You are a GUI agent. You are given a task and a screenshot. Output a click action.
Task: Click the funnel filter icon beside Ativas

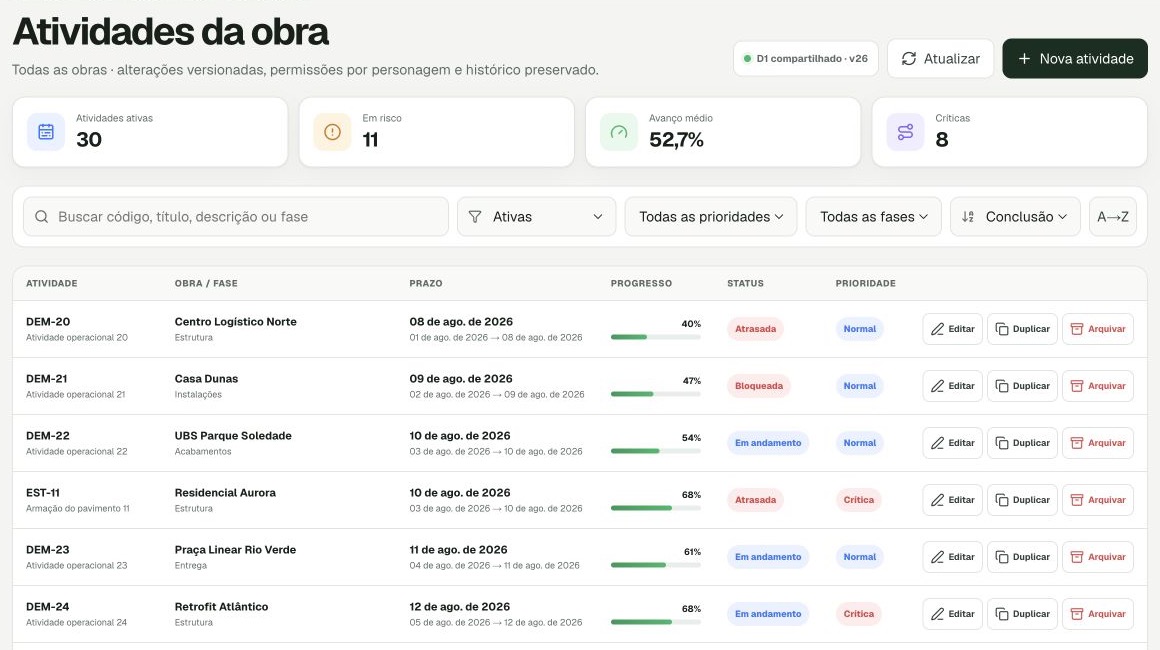pos(475,217)
